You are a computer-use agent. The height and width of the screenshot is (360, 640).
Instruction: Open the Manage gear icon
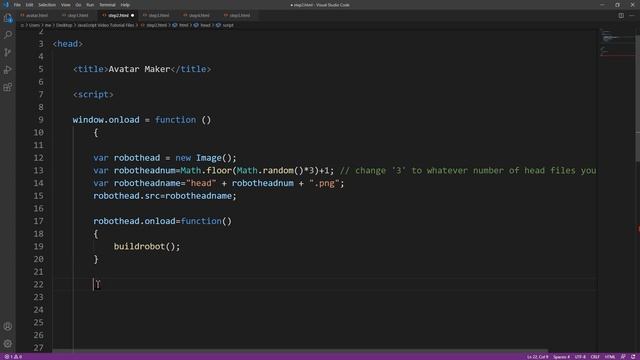[x=8, y=344]
